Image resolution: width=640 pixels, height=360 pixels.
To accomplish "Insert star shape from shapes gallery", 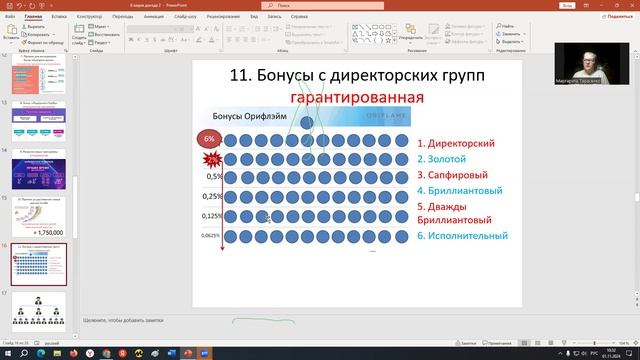I will pyautogui.click(x=388, y=40).
